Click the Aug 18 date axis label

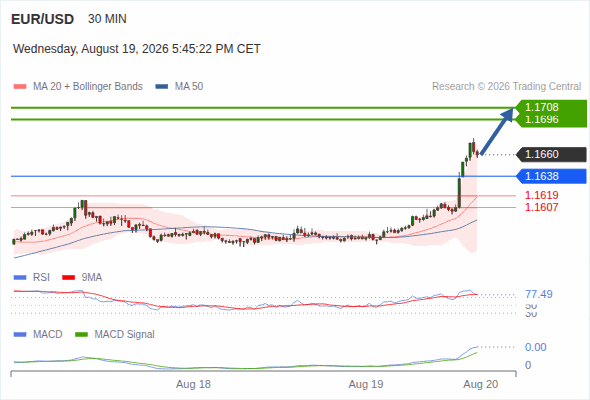(193, 385)
